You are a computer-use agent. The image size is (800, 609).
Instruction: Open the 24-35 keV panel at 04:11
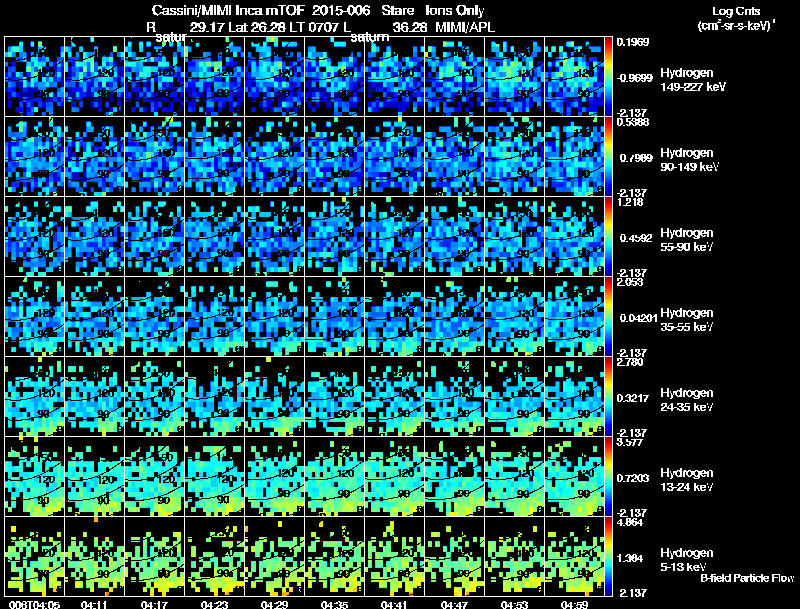pyautogui.click(x=94, y=397)
